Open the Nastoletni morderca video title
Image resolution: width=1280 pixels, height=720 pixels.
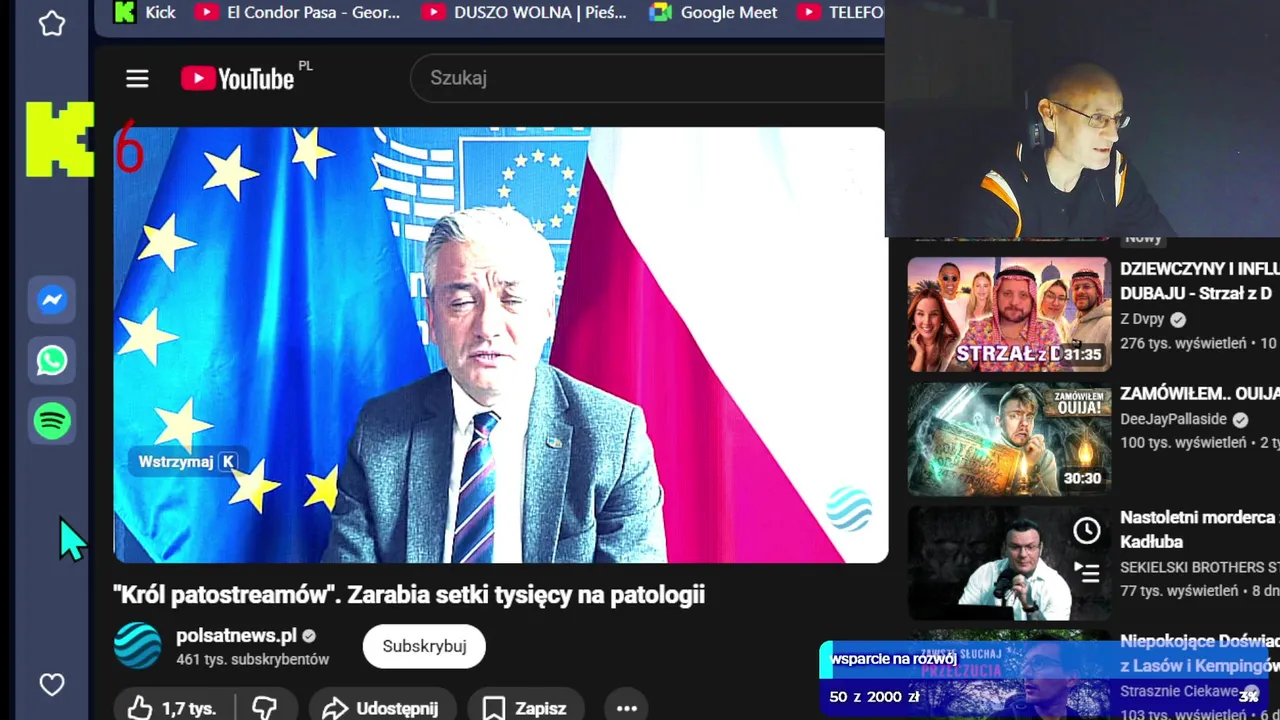coord(1200,530)
